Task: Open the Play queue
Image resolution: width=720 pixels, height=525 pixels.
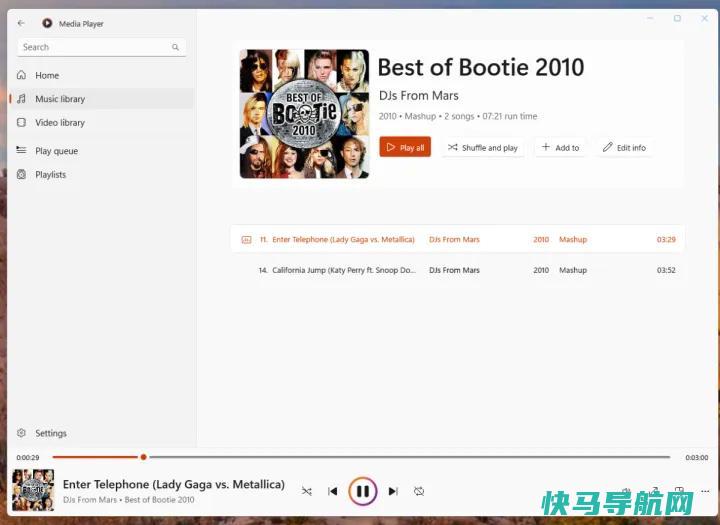Action: coord(102,151)
